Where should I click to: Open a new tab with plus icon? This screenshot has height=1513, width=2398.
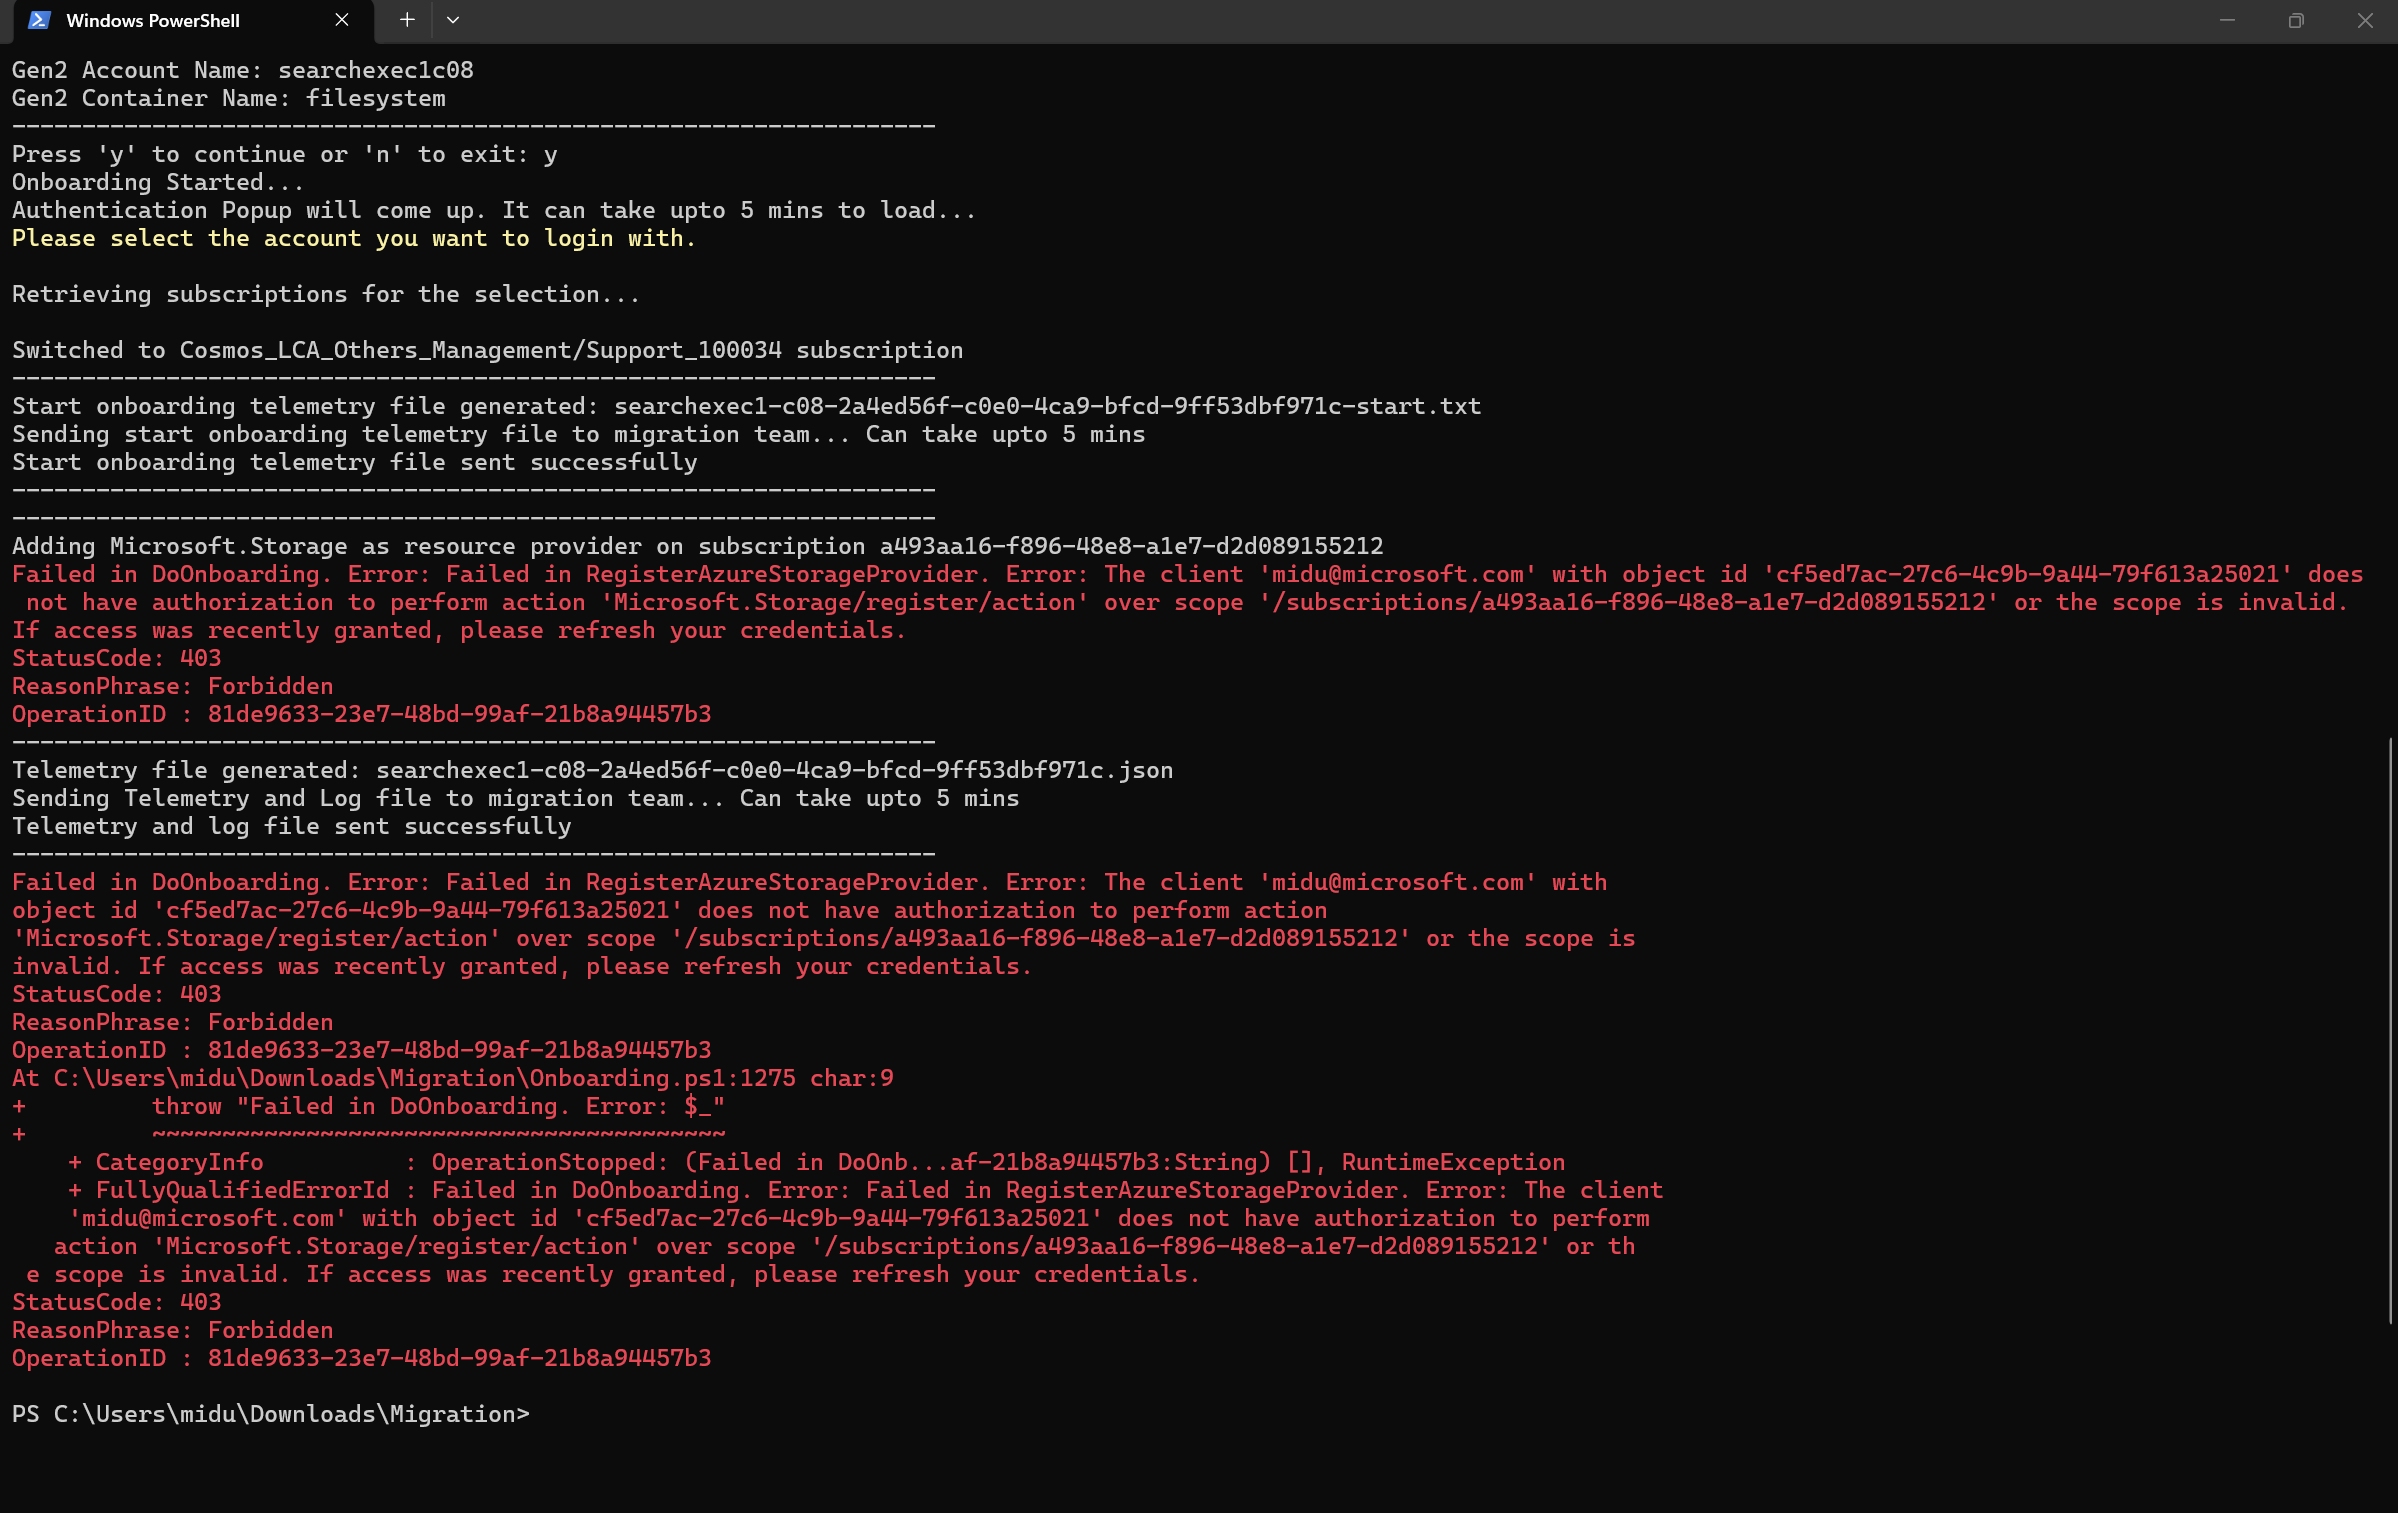tap(407, 20)
